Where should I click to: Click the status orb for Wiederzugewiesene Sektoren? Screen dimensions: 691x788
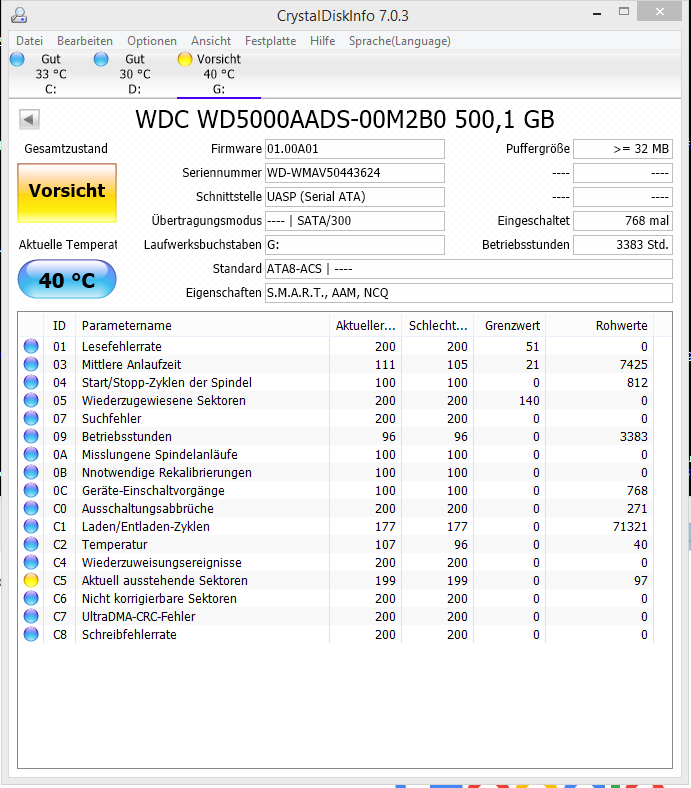pos(31,401)
